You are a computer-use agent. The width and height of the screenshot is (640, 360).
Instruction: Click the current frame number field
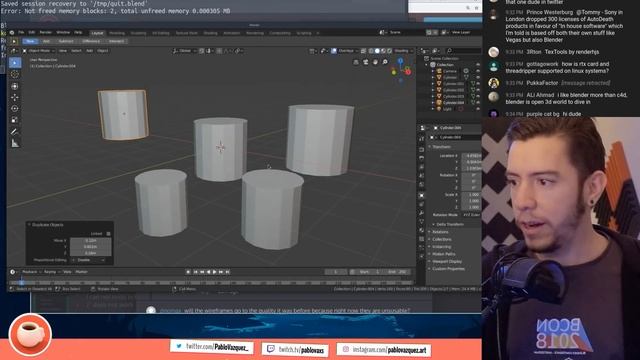(x=336, y=272)
